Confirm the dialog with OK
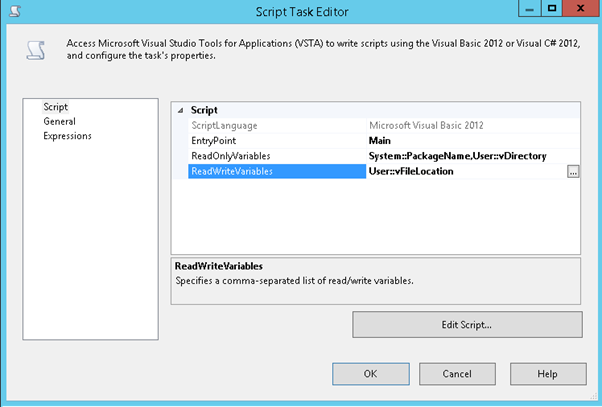Image resolution: width=602 pixels, height=407 pixels. pyautogui.click(x=370, y=373)
